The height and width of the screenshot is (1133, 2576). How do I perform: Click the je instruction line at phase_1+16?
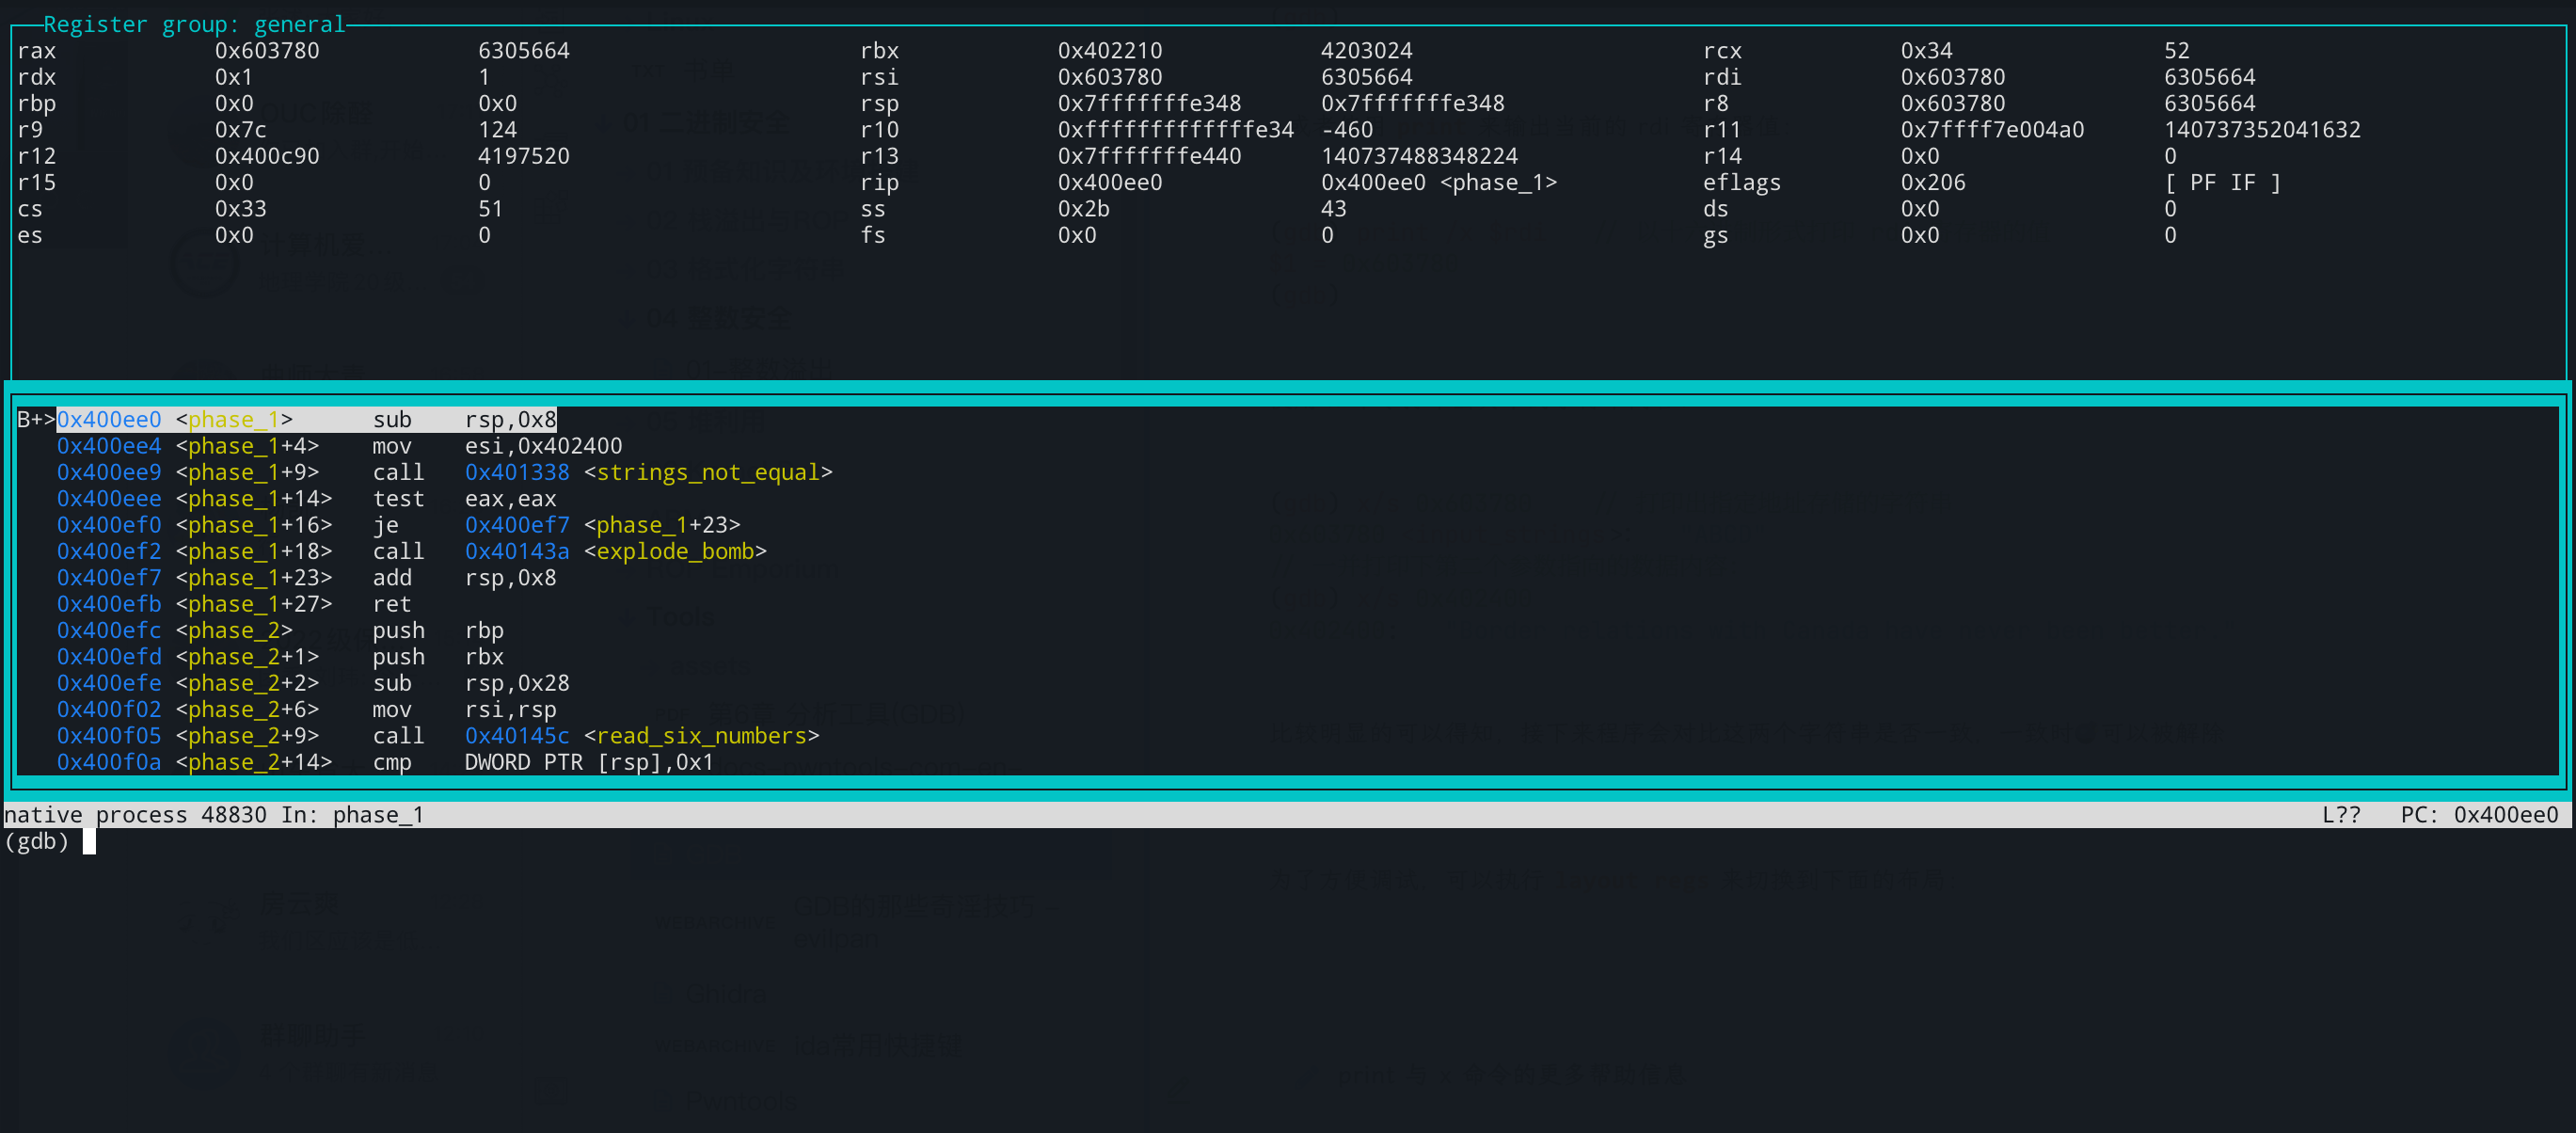(x=385, y=525)
